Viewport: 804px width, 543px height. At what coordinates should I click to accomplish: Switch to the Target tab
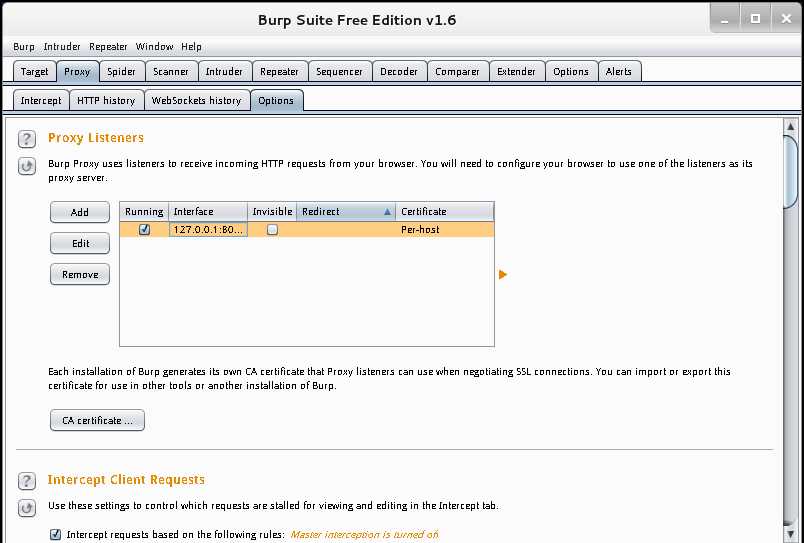(34, 72)
